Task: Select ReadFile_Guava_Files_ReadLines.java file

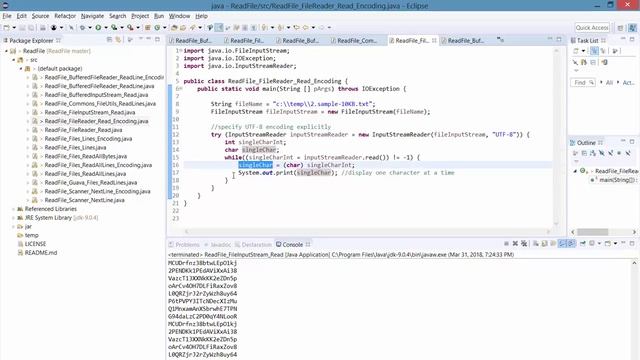Action: point(91,182)
